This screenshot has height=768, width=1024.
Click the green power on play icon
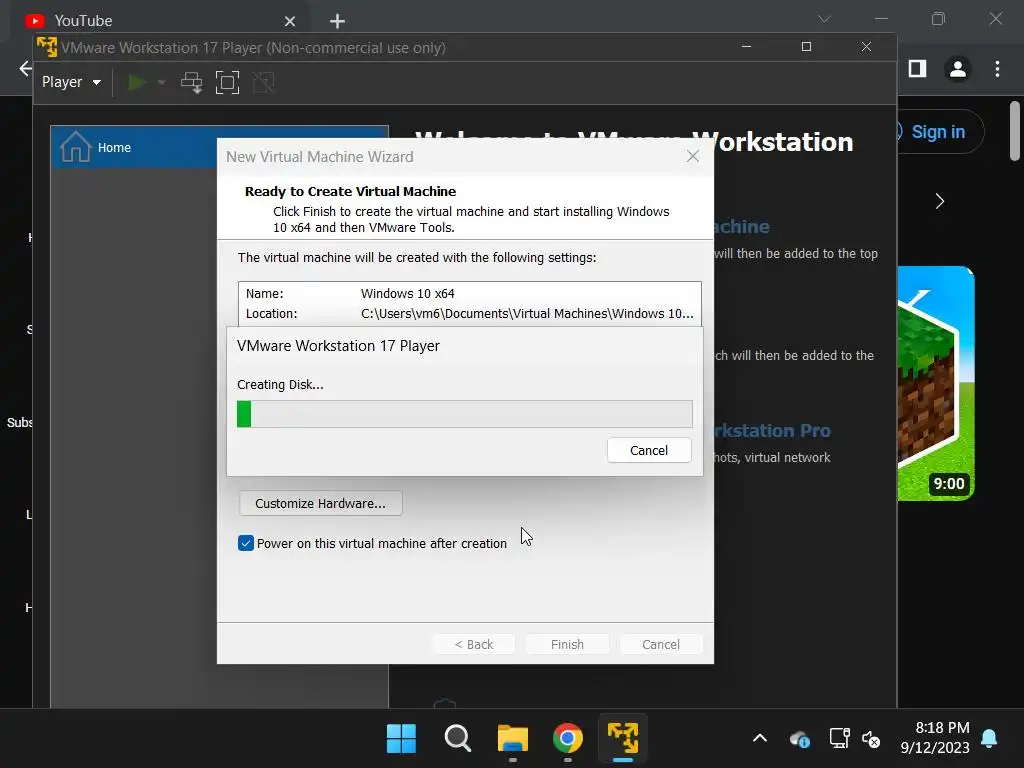click(x=137, y=82)
